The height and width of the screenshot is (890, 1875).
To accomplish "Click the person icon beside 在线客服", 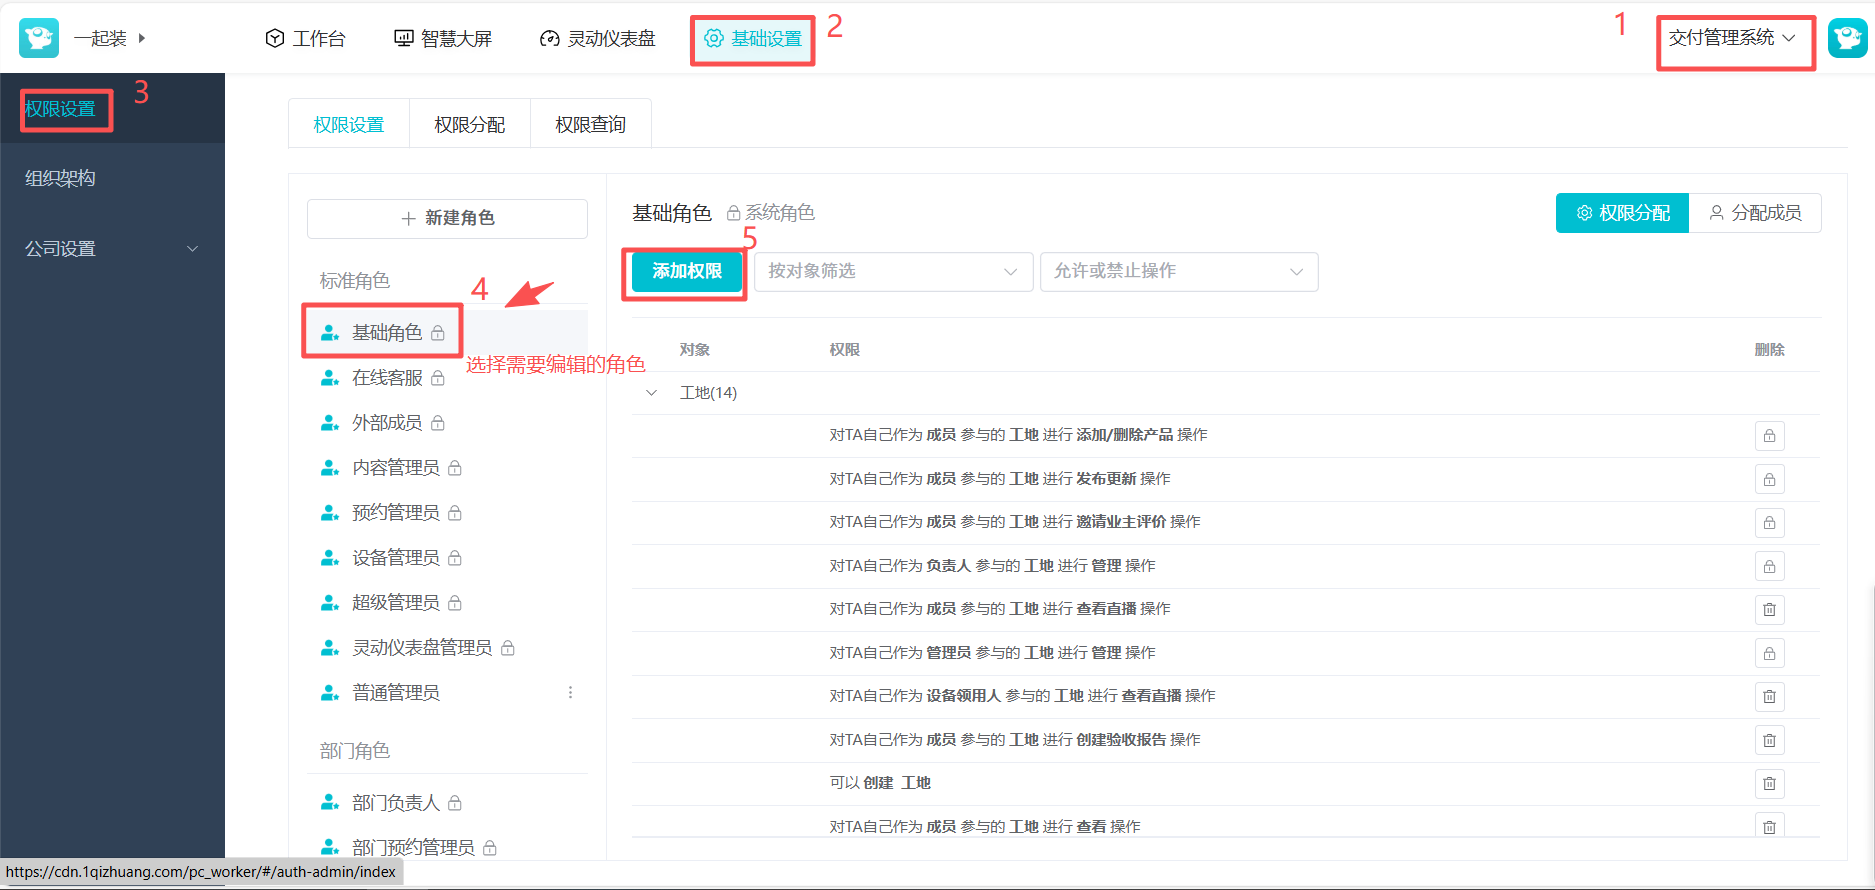I will tap(329, 377).
